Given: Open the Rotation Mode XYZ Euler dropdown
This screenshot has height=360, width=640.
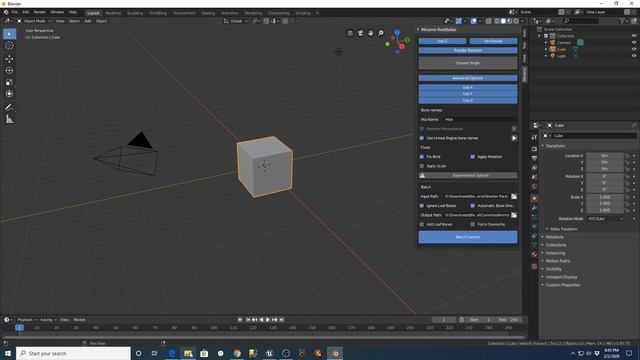Looking at the screenshot, I should coord(606,219).
